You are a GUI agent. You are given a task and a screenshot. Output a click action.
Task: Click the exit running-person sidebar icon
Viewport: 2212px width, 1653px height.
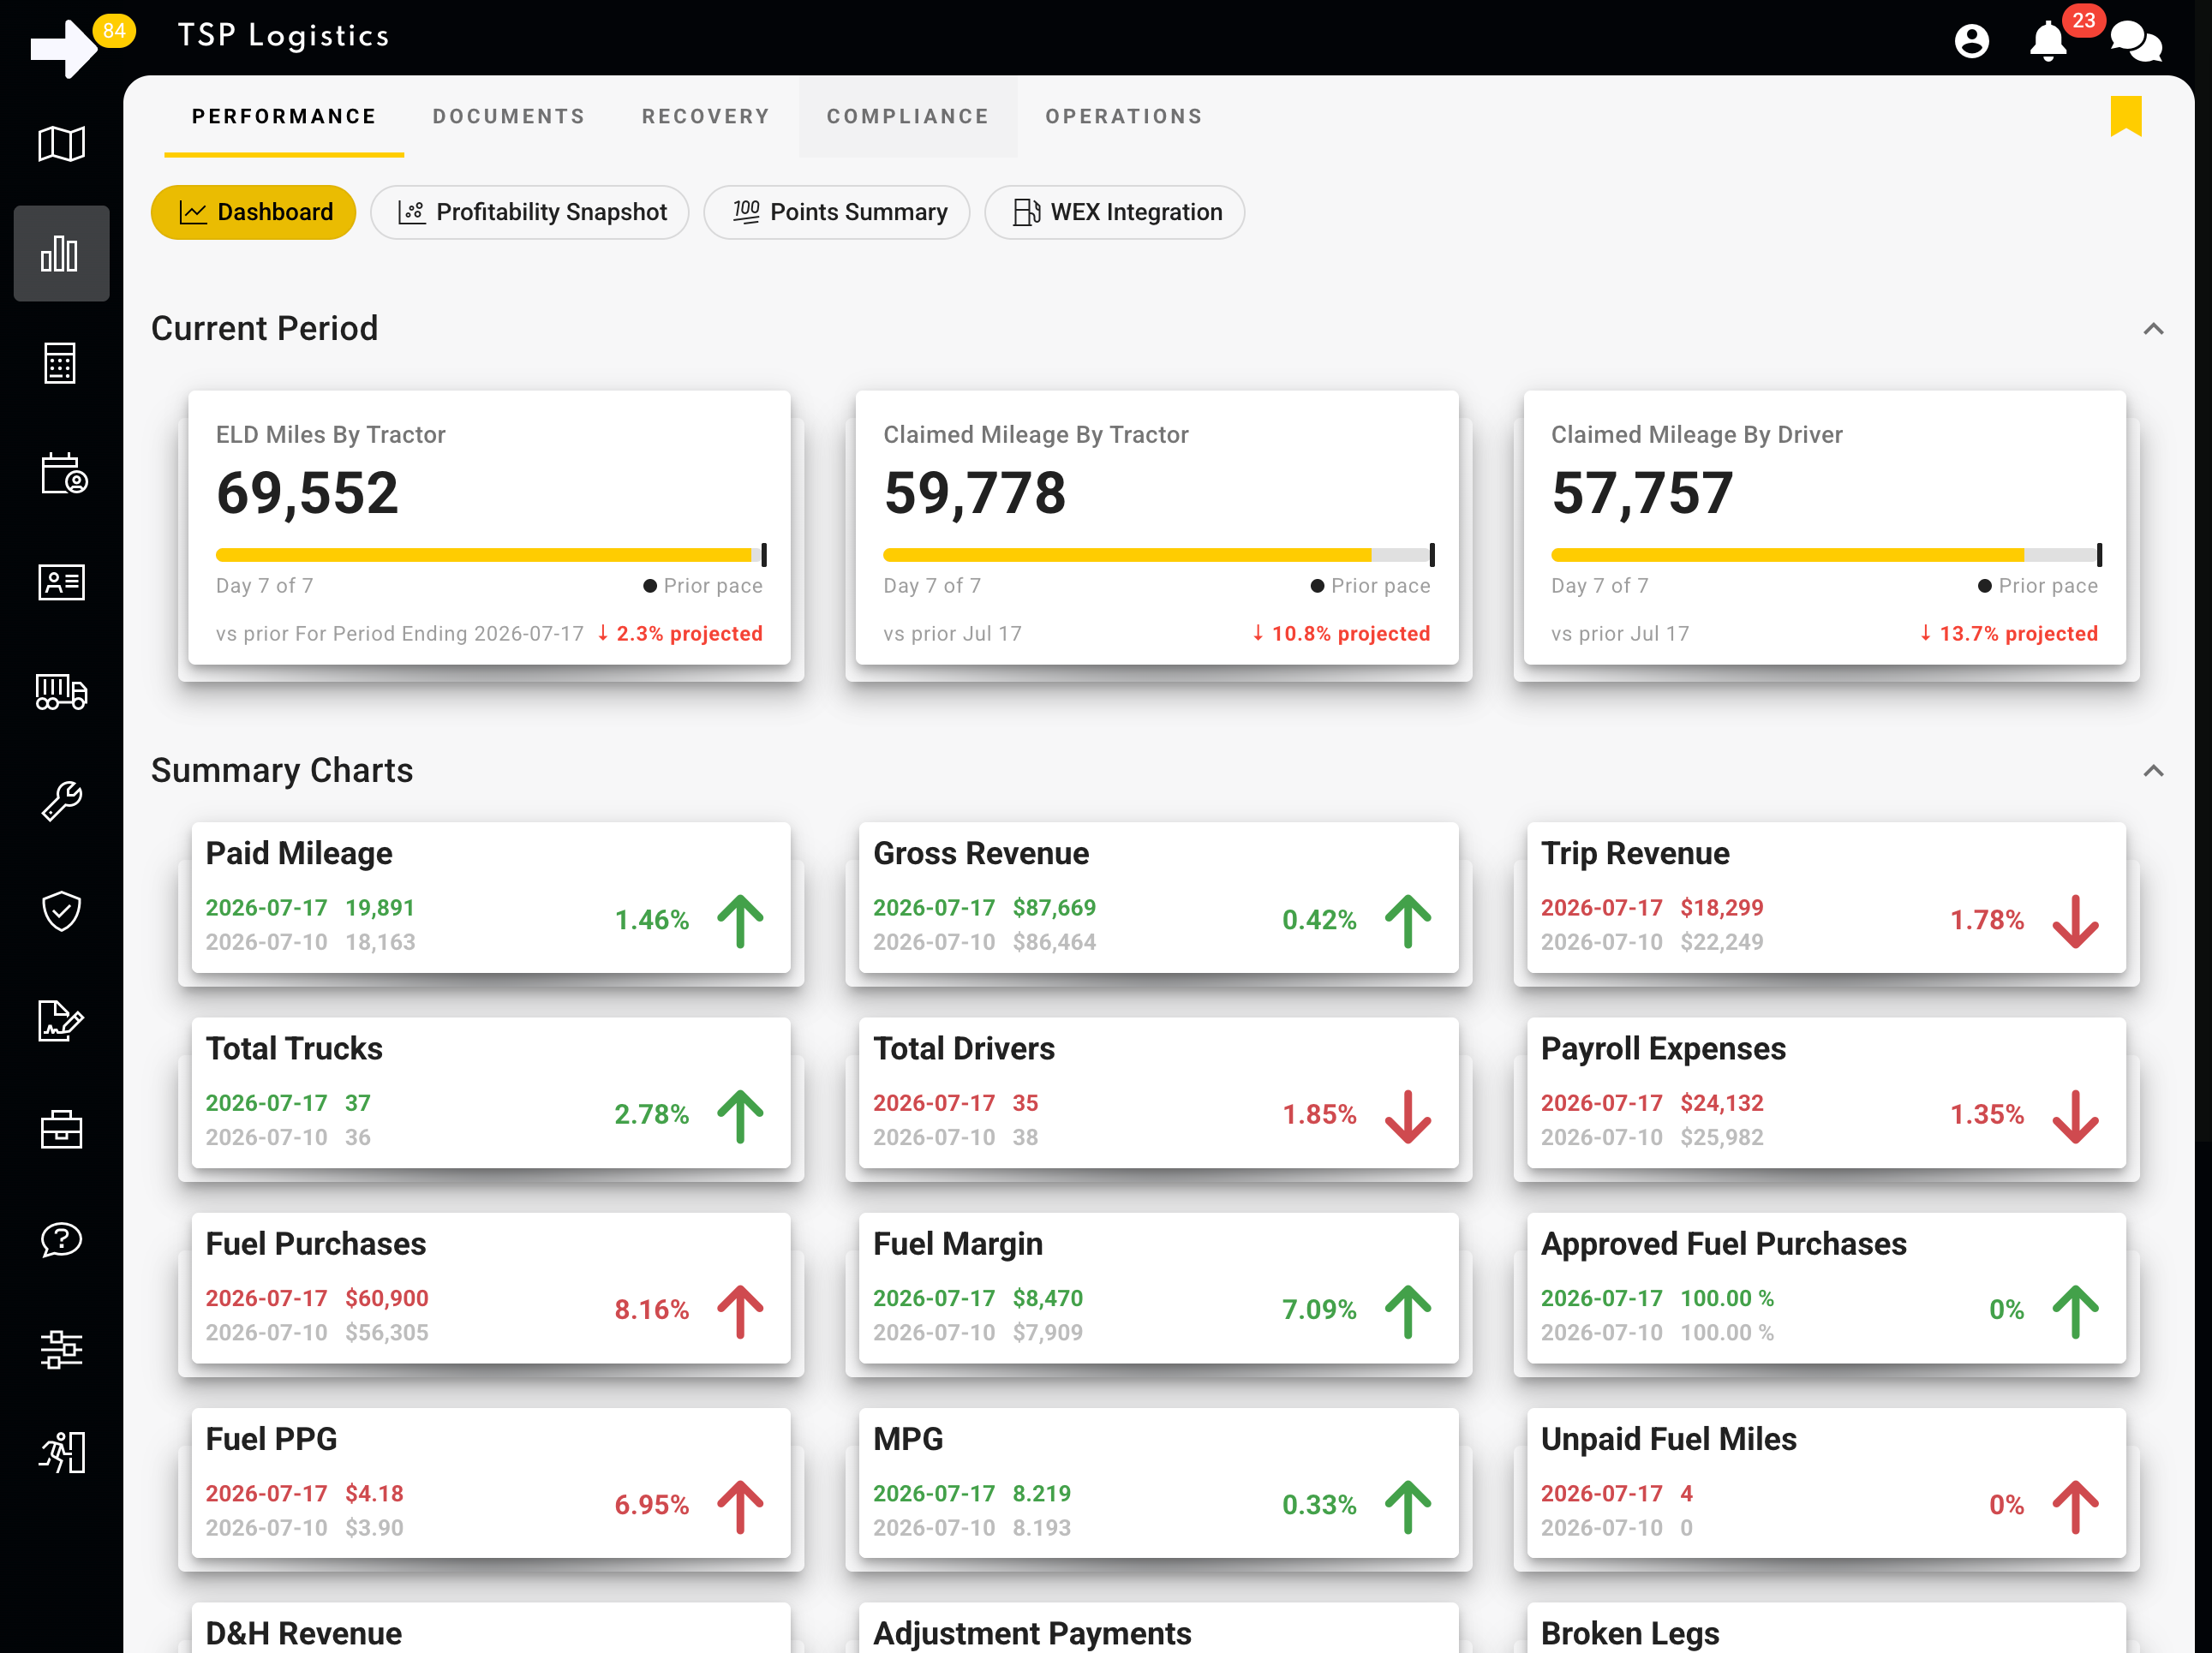pos(61,1452)
